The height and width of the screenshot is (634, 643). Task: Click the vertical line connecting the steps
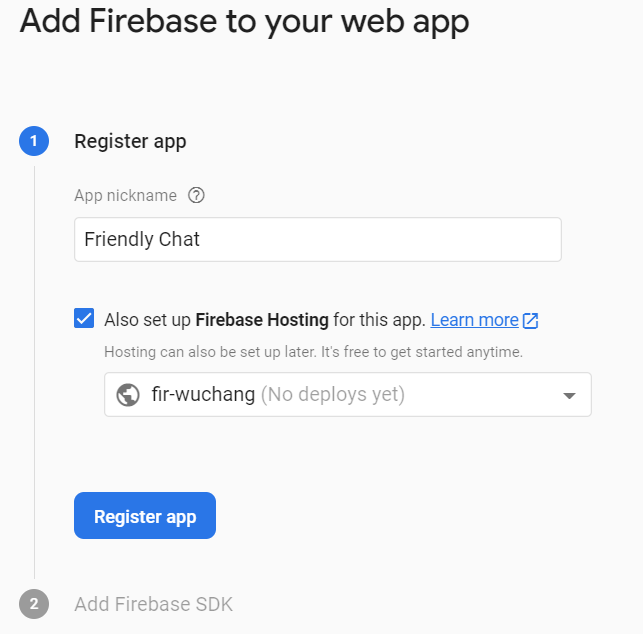tap(34, 370)
